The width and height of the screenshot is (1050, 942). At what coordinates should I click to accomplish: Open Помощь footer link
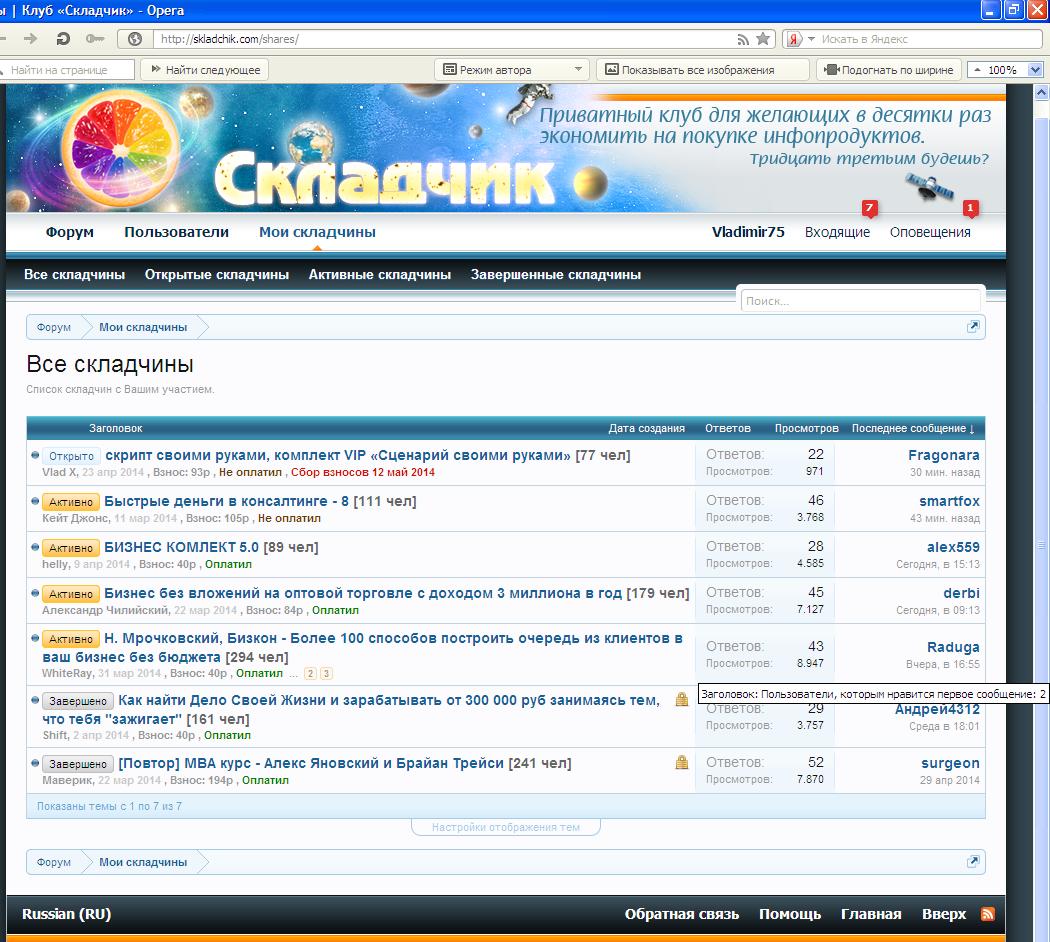point(790,914)
